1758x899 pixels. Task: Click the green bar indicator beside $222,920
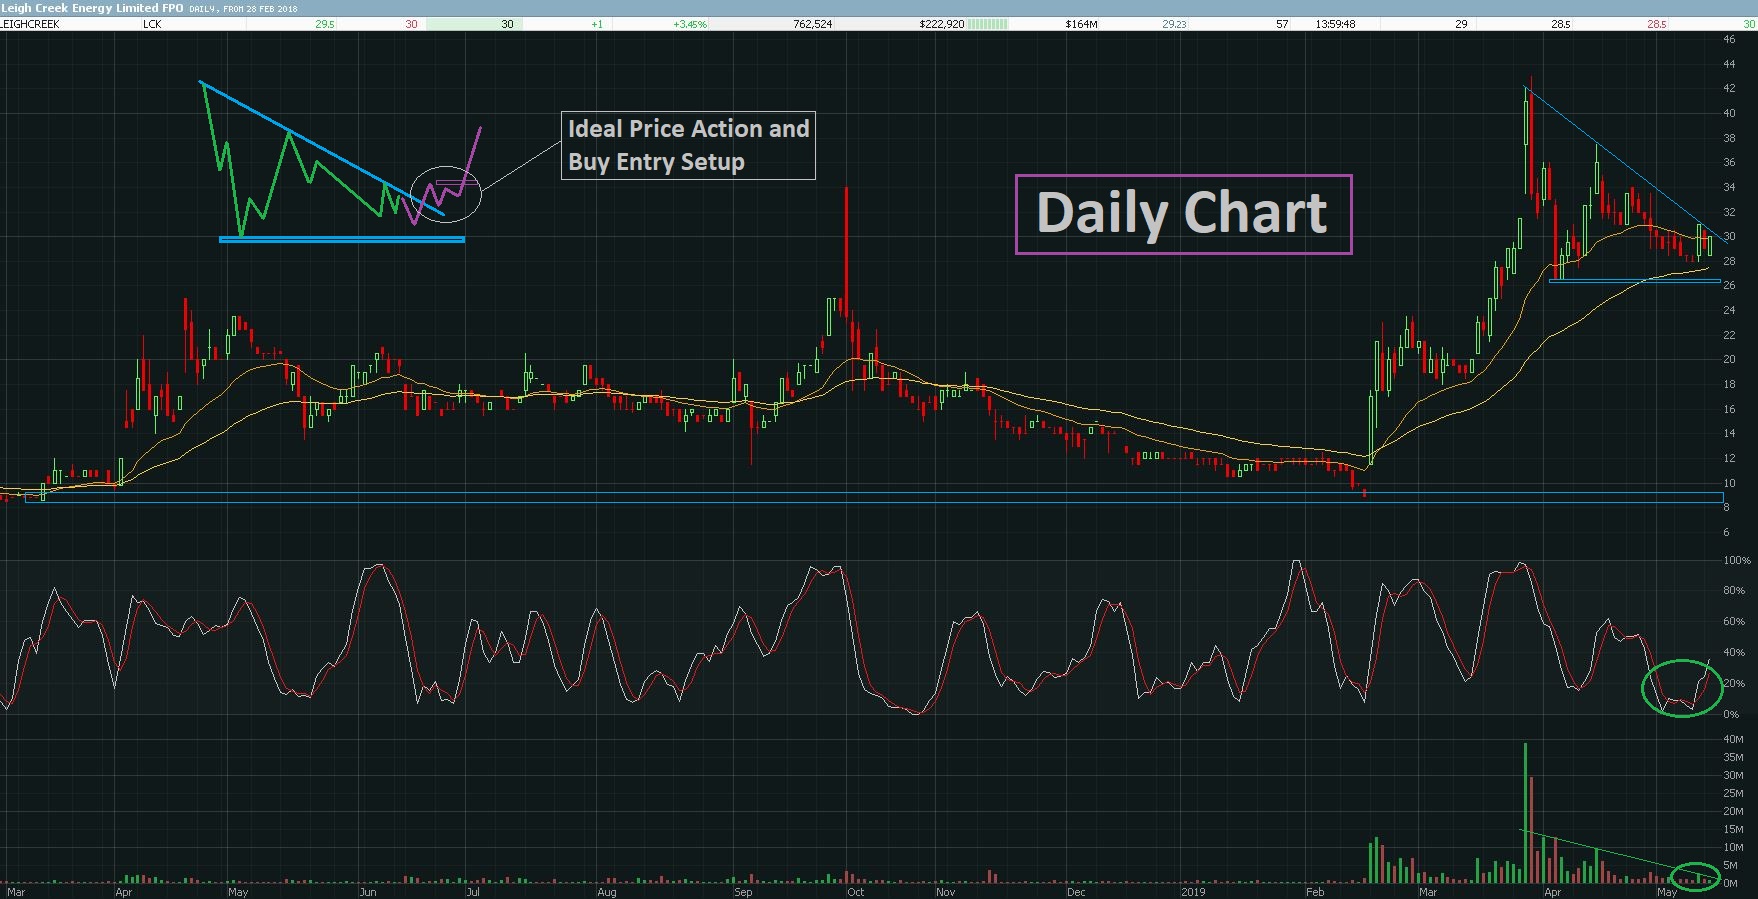[x=988, y=24]
